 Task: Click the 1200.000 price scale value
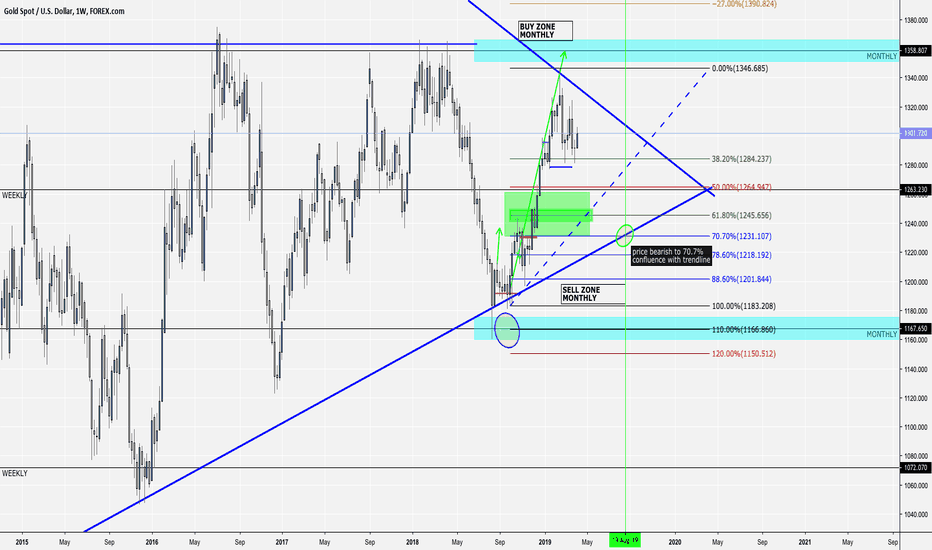pos(916,282)
